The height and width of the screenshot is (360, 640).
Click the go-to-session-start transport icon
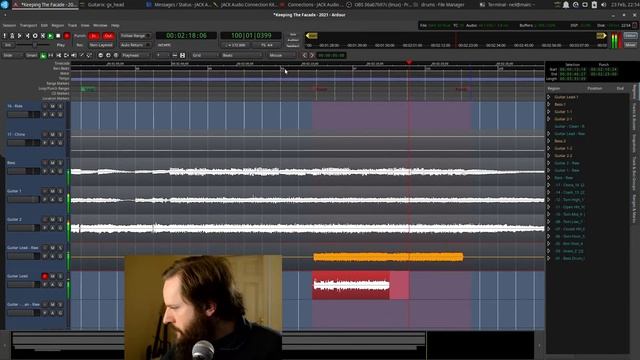point(20,36)
